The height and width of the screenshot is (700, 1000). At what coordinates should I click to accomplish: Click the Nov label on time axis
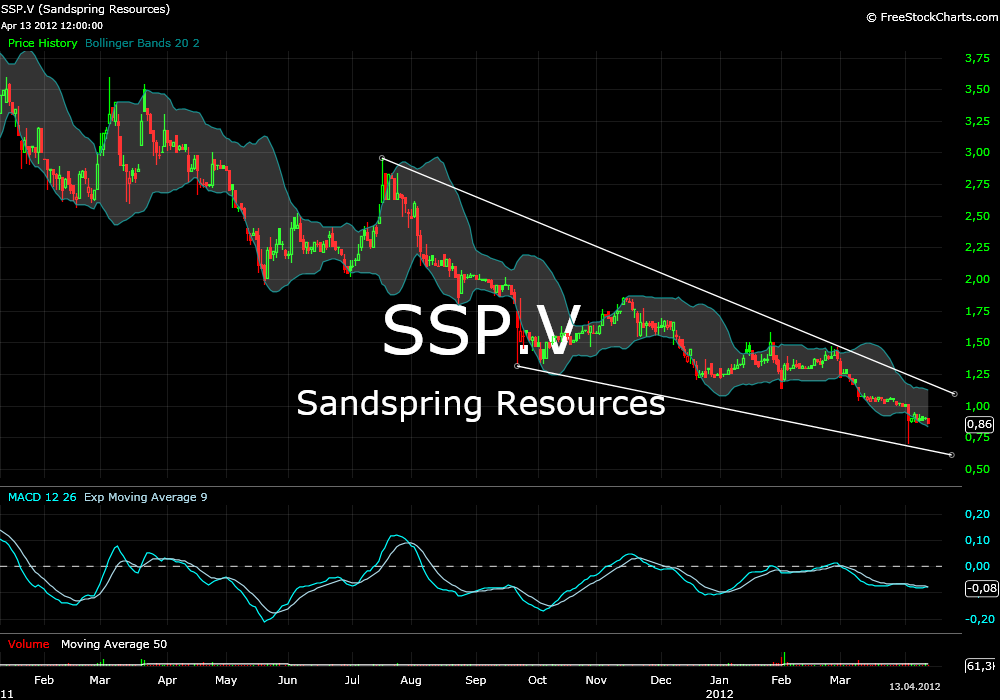coord(596,680)
